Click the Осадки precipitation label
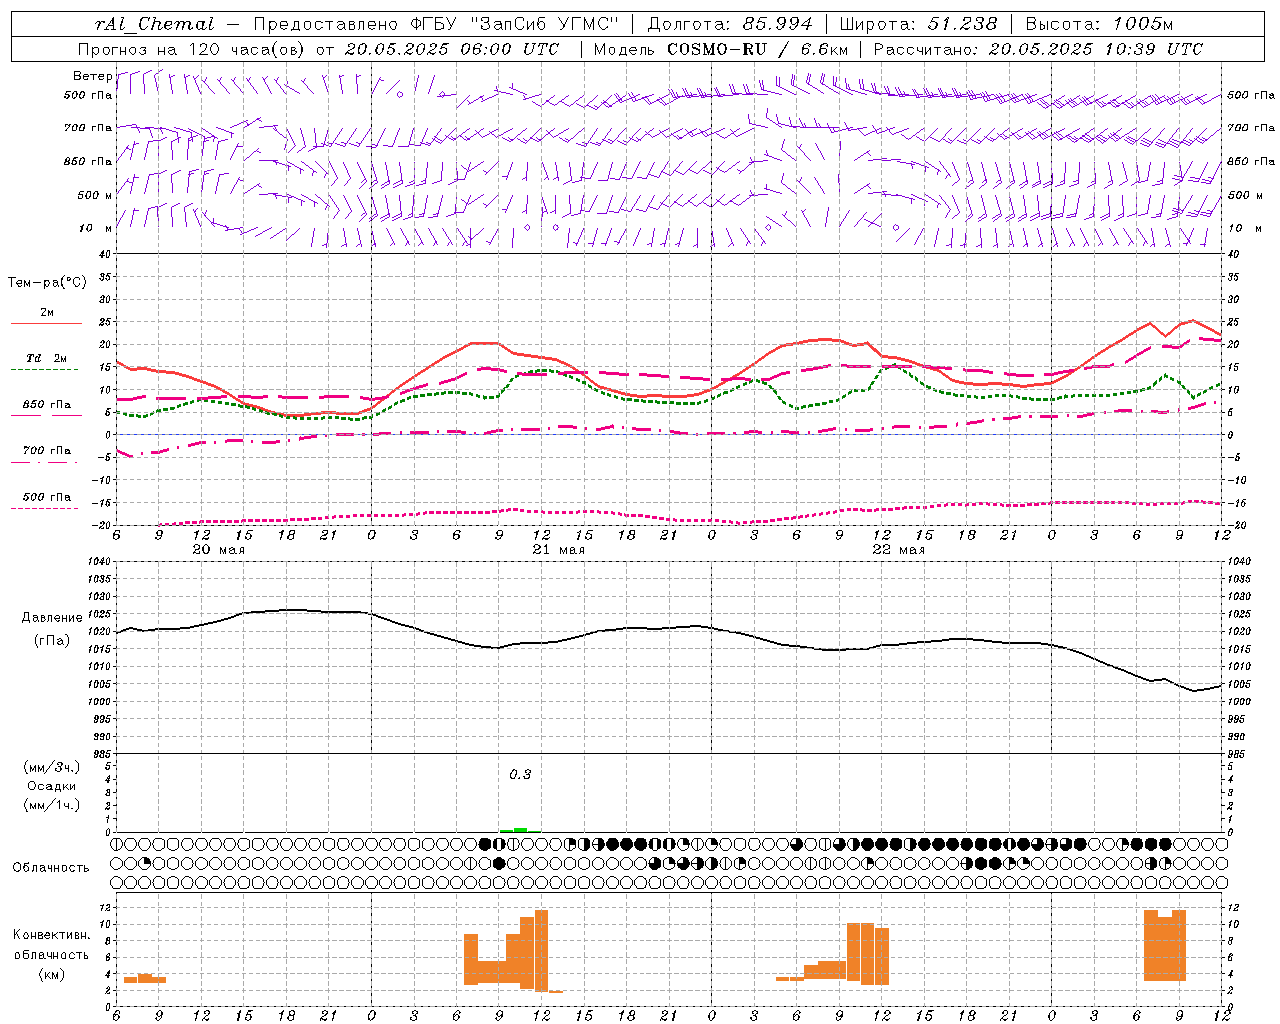This screenshot has height=1024, width=1280. point(52,786)
